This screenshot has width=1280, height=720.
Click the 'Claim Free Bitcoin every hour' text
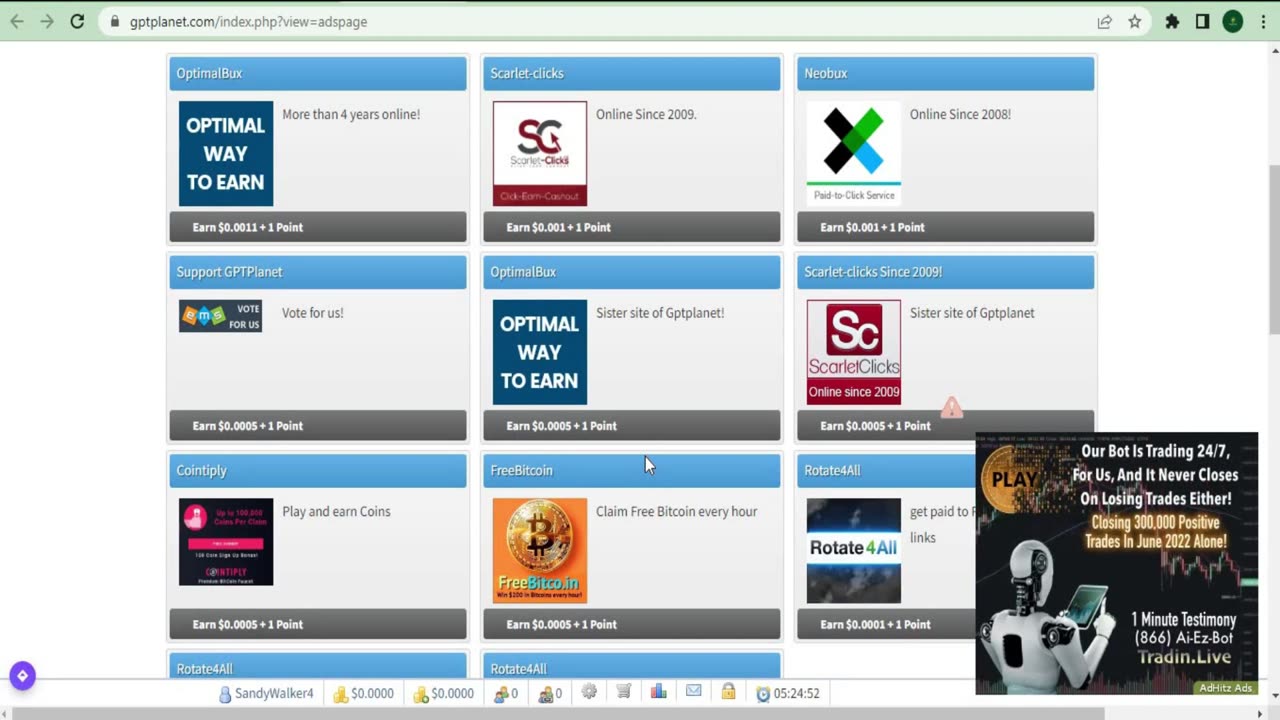coord(676,511)
